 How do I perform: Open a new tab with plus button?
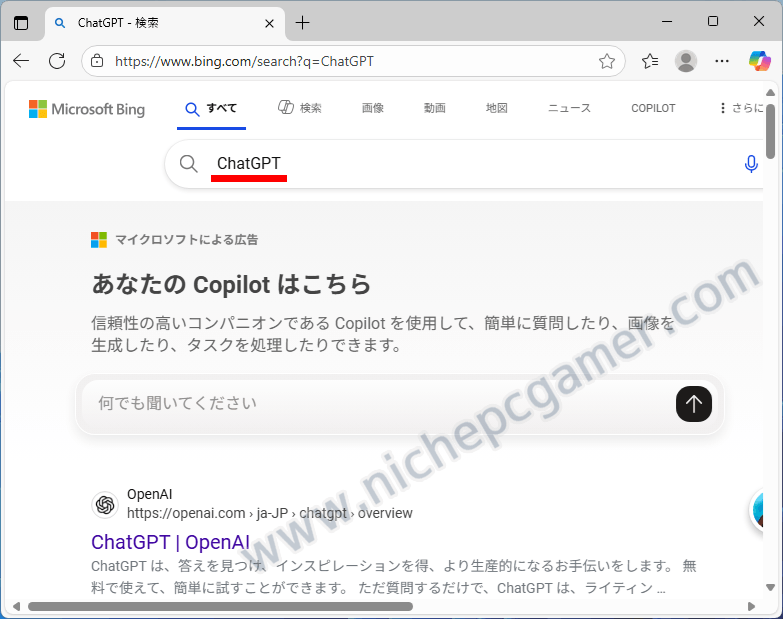tap(303, 23)
